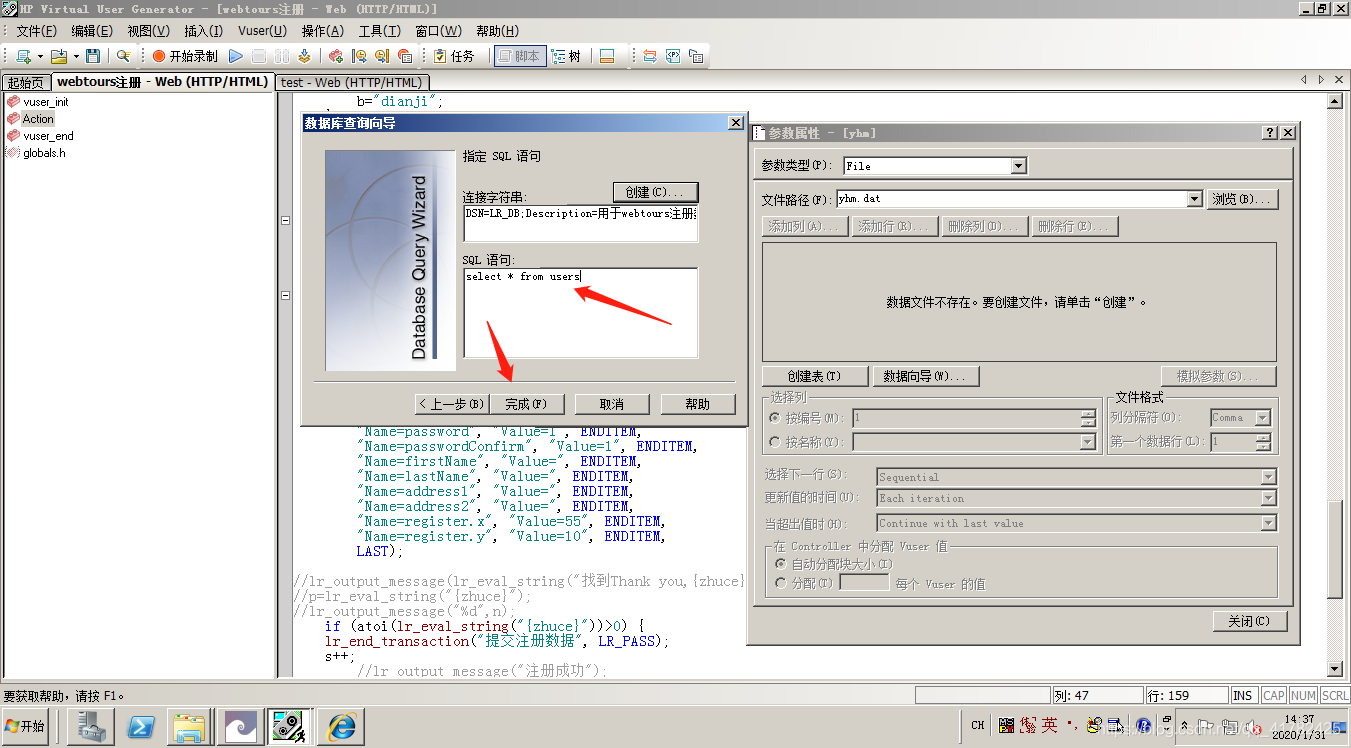Click 帮助 button in the query wizard
Screen dimensions: 1351x748
pos(697,404)
